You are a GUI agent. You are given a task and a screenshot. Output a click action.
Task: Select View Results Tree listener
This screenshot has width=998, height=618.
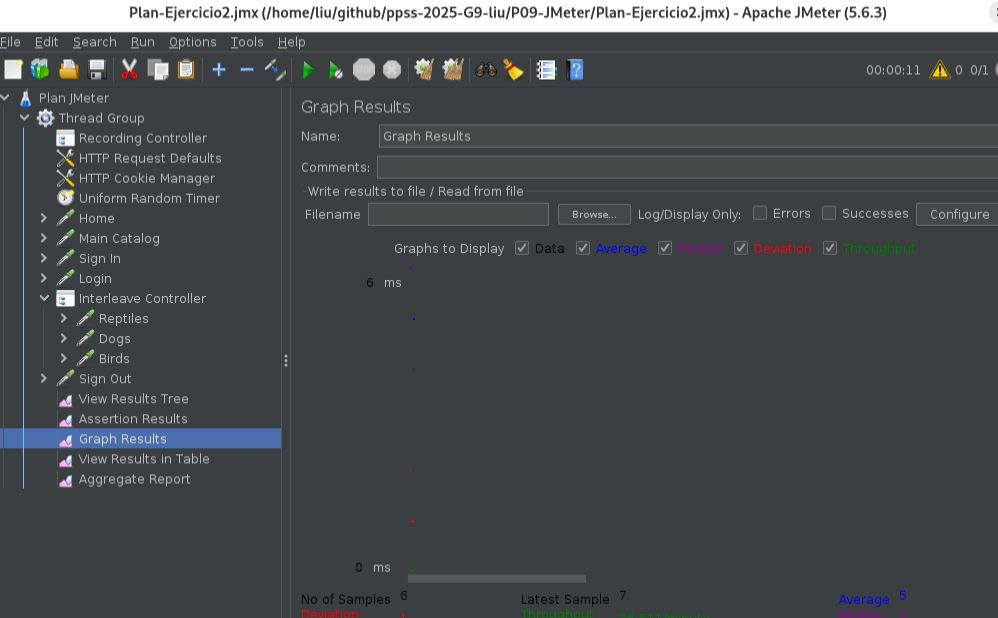134,398
